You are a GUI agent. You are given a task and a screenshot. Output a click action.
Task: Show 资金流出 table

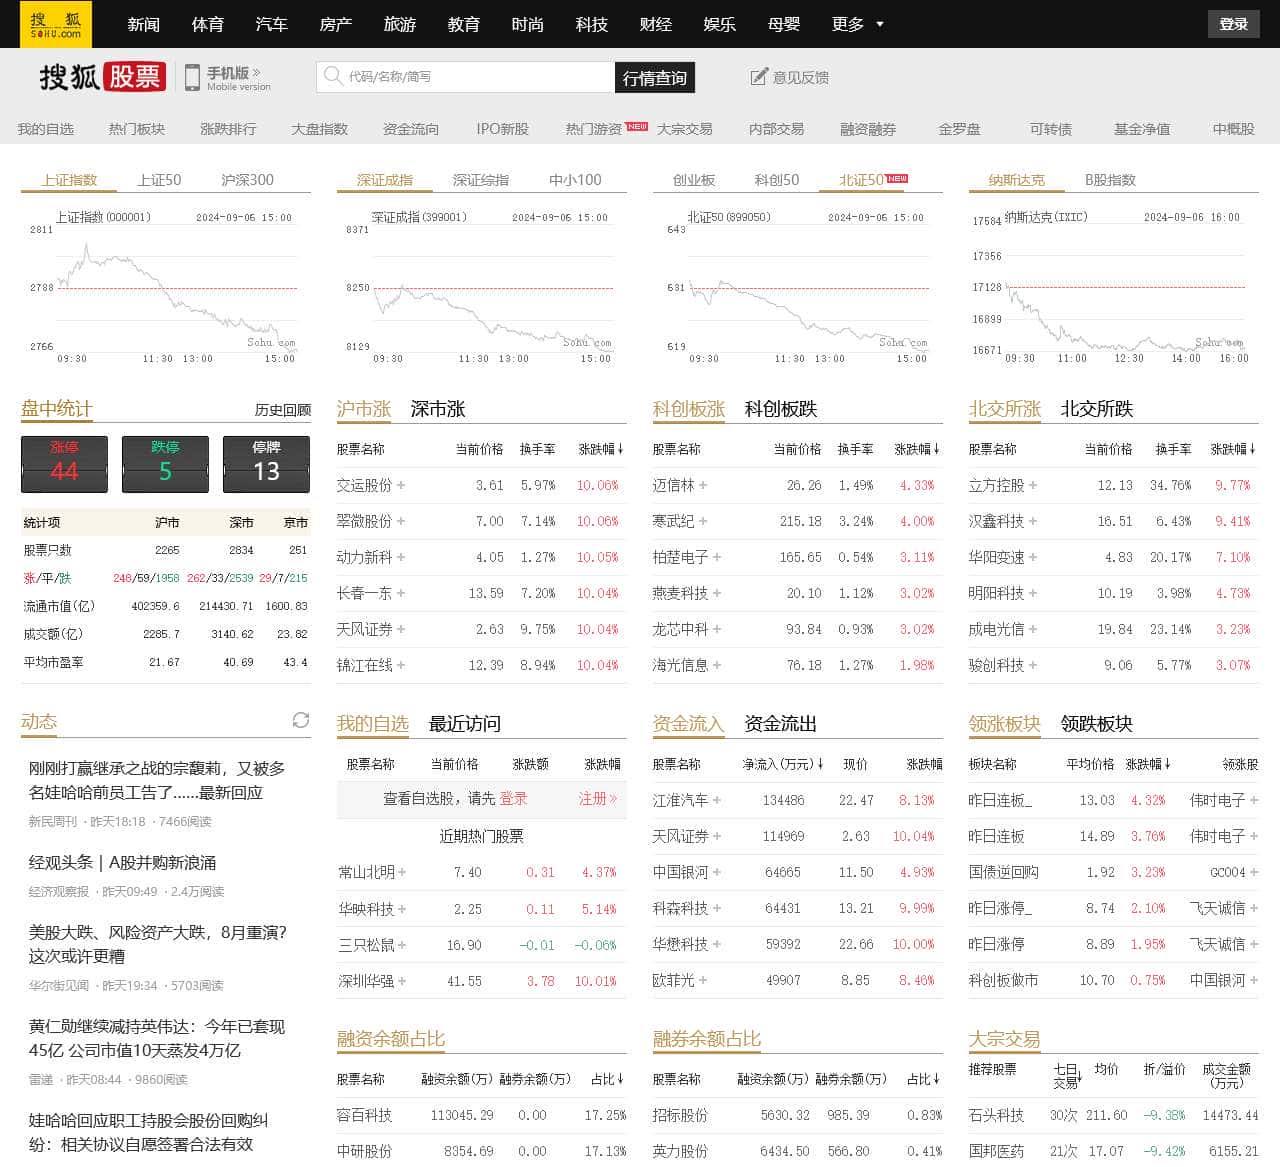pos(780,724)
